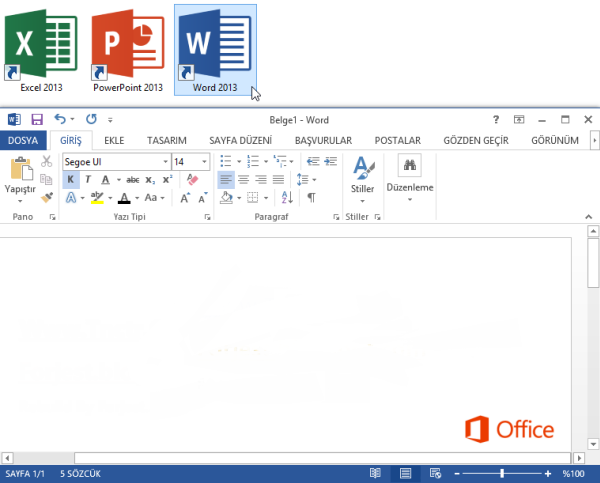Click the Bullets list icon
Viewport: 600px width, 483px height.
point(226,161)
